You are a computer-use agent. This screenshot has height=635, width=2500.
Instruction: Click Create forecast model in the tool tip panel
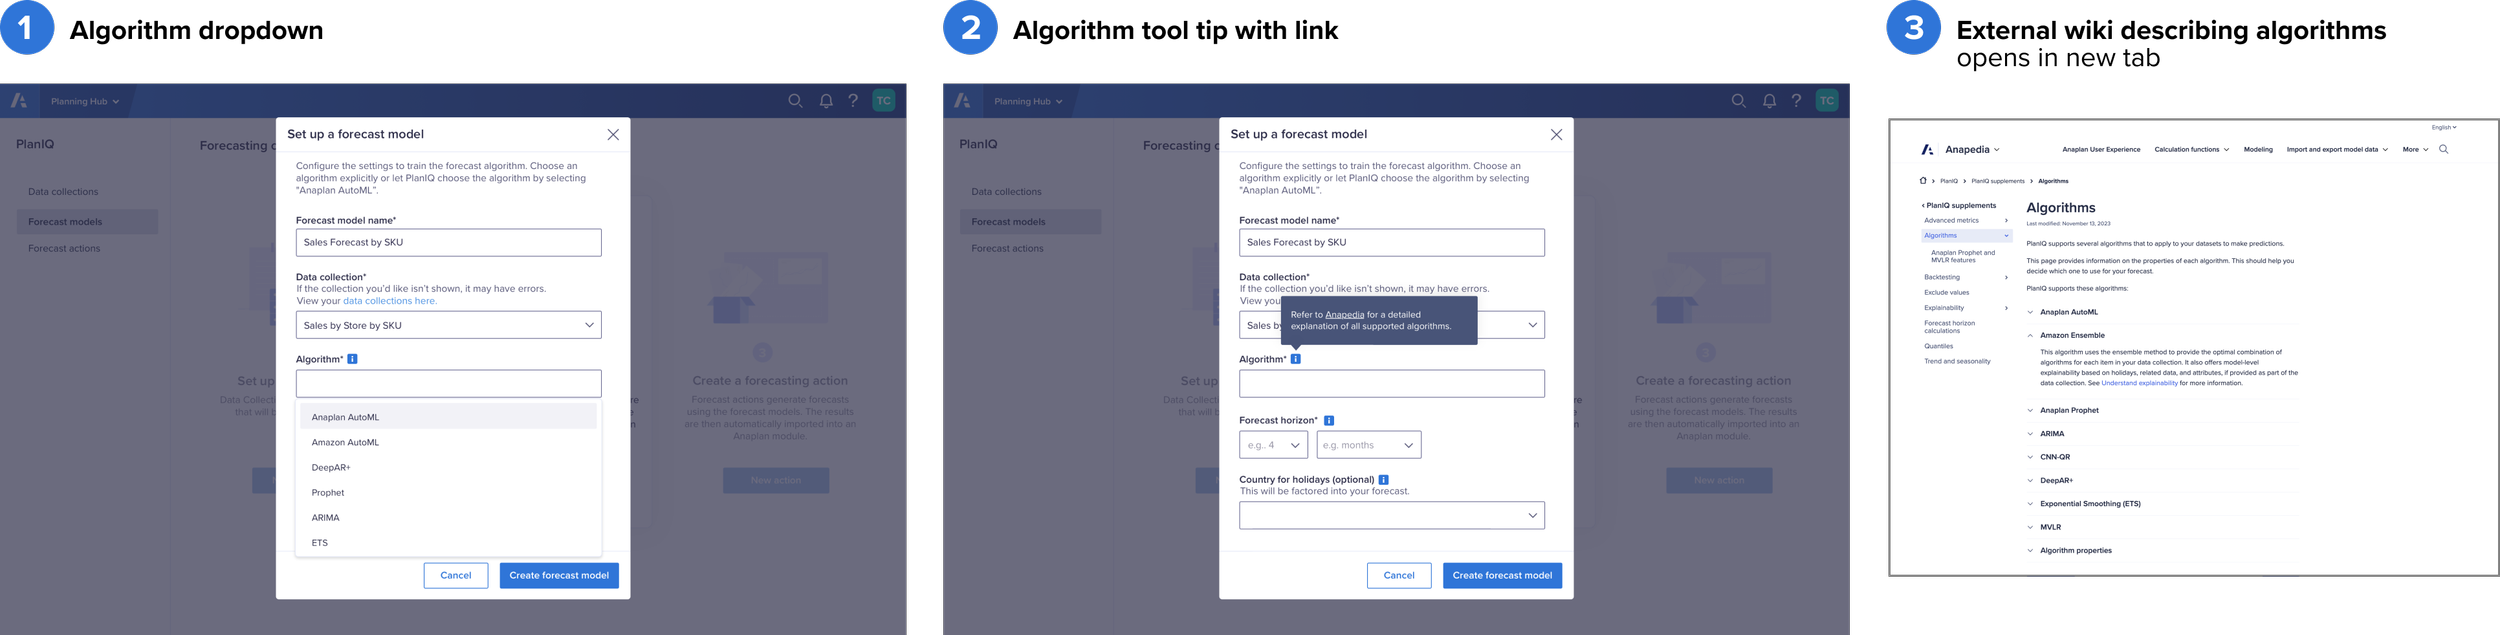(1502, 576)
